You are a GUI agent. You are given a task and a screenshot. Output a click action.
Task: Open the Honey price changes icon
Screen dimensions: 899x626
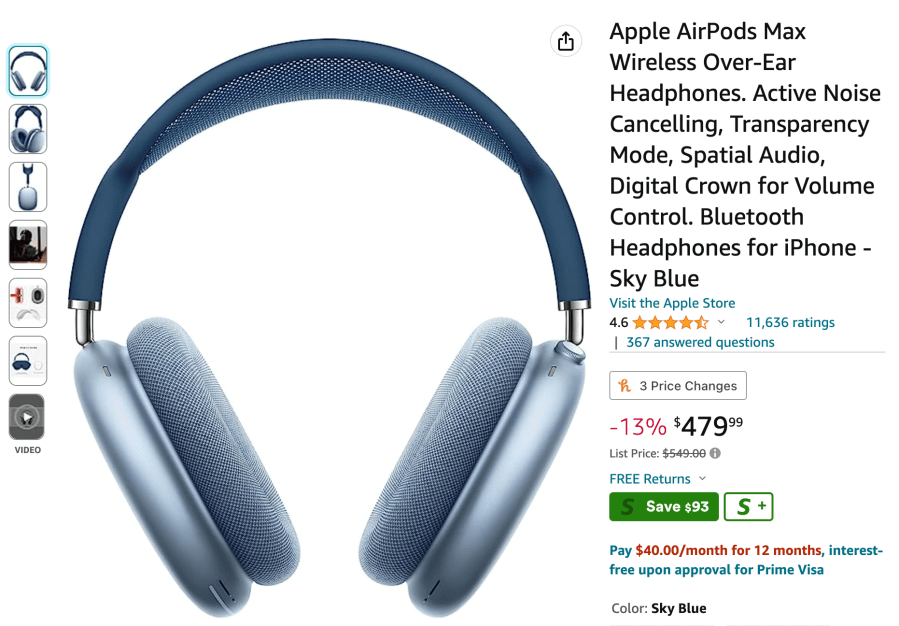coord(624,386)
